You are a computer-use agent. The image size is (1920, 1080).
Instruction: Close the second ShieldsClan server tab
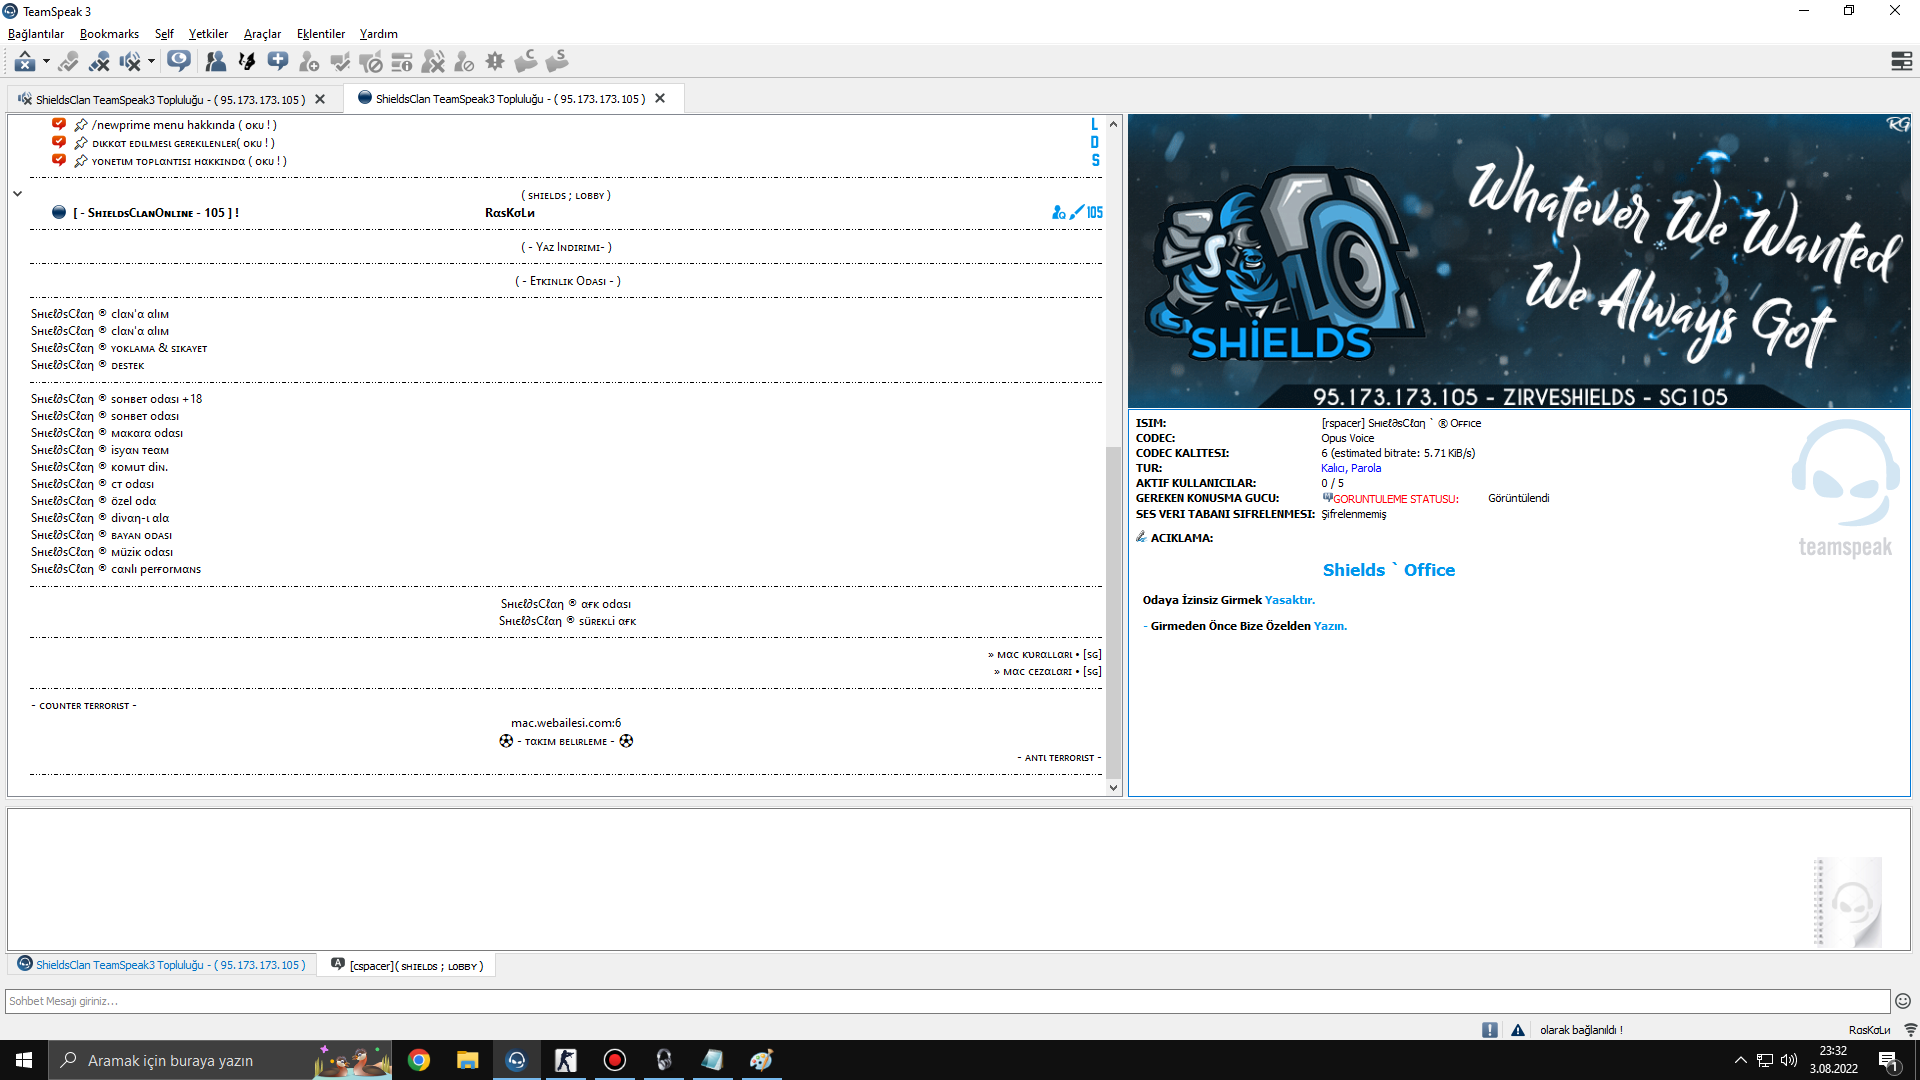coord(660,99)
